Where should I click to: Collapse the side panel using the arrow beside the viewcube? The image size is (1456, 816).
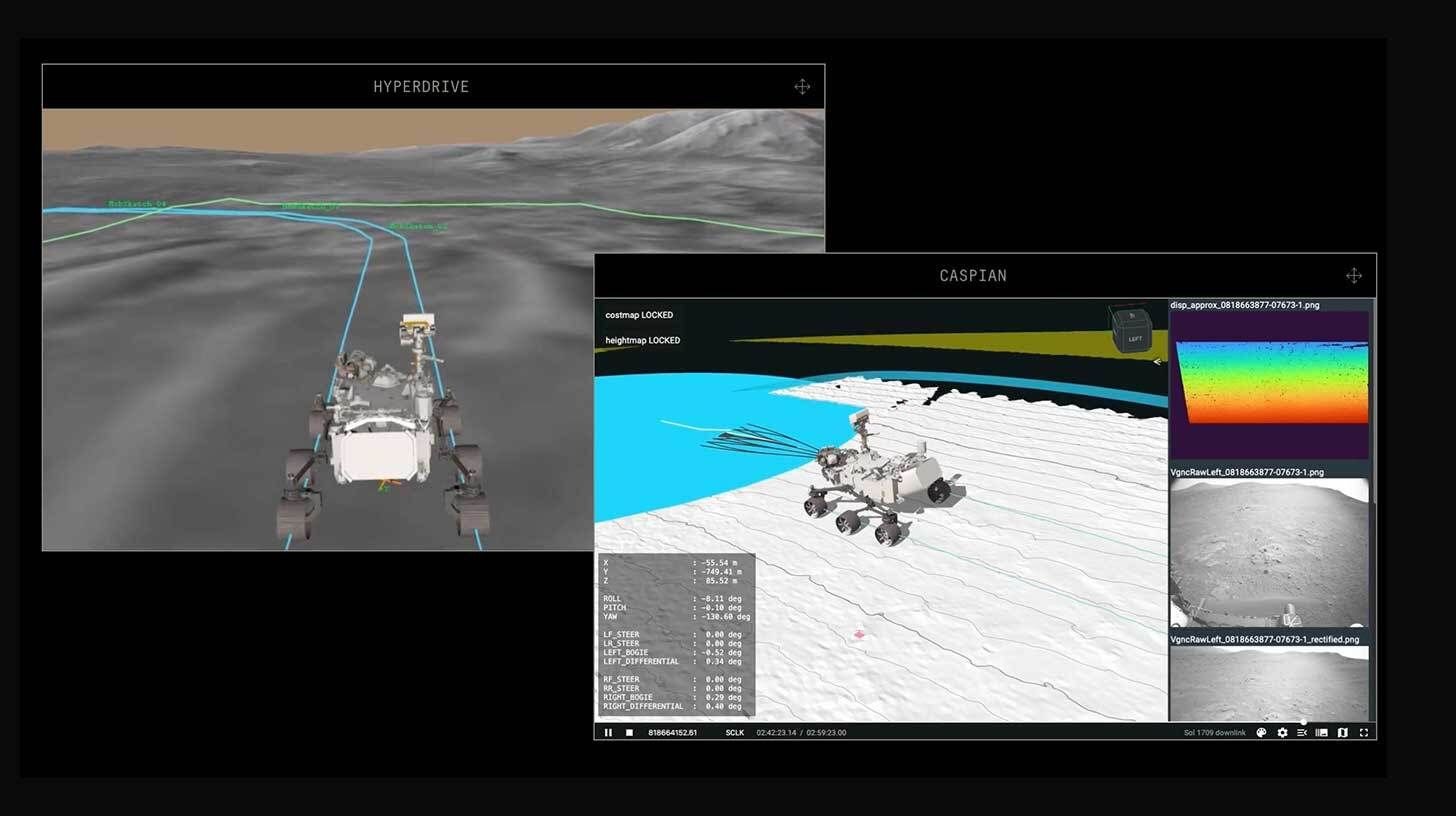pyautogui.click(x=1158, y=361)
